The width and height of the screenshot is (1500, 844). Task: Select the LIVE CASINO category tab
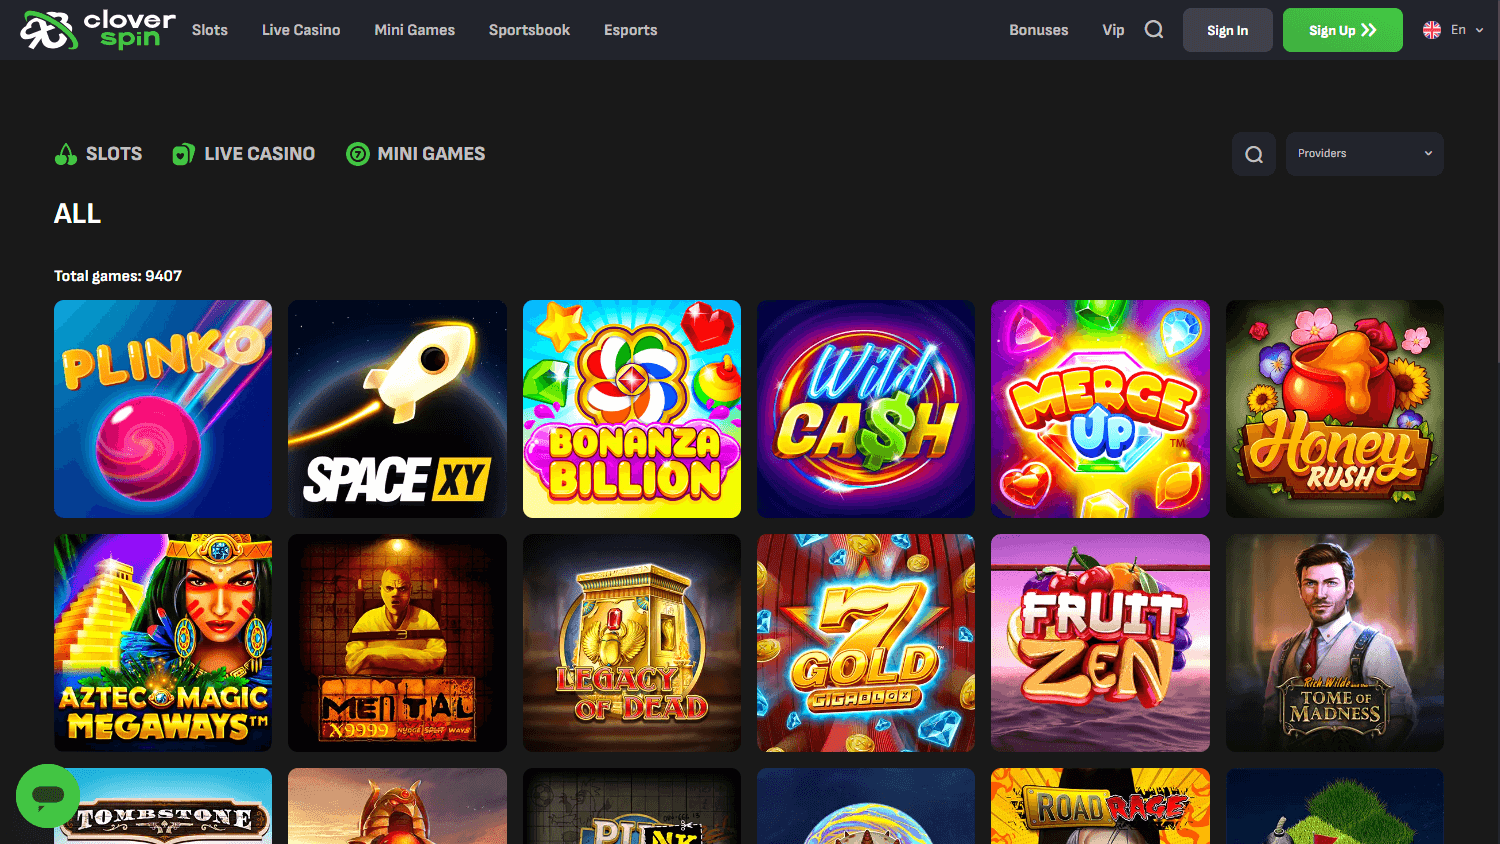click(x=244, y=154)
